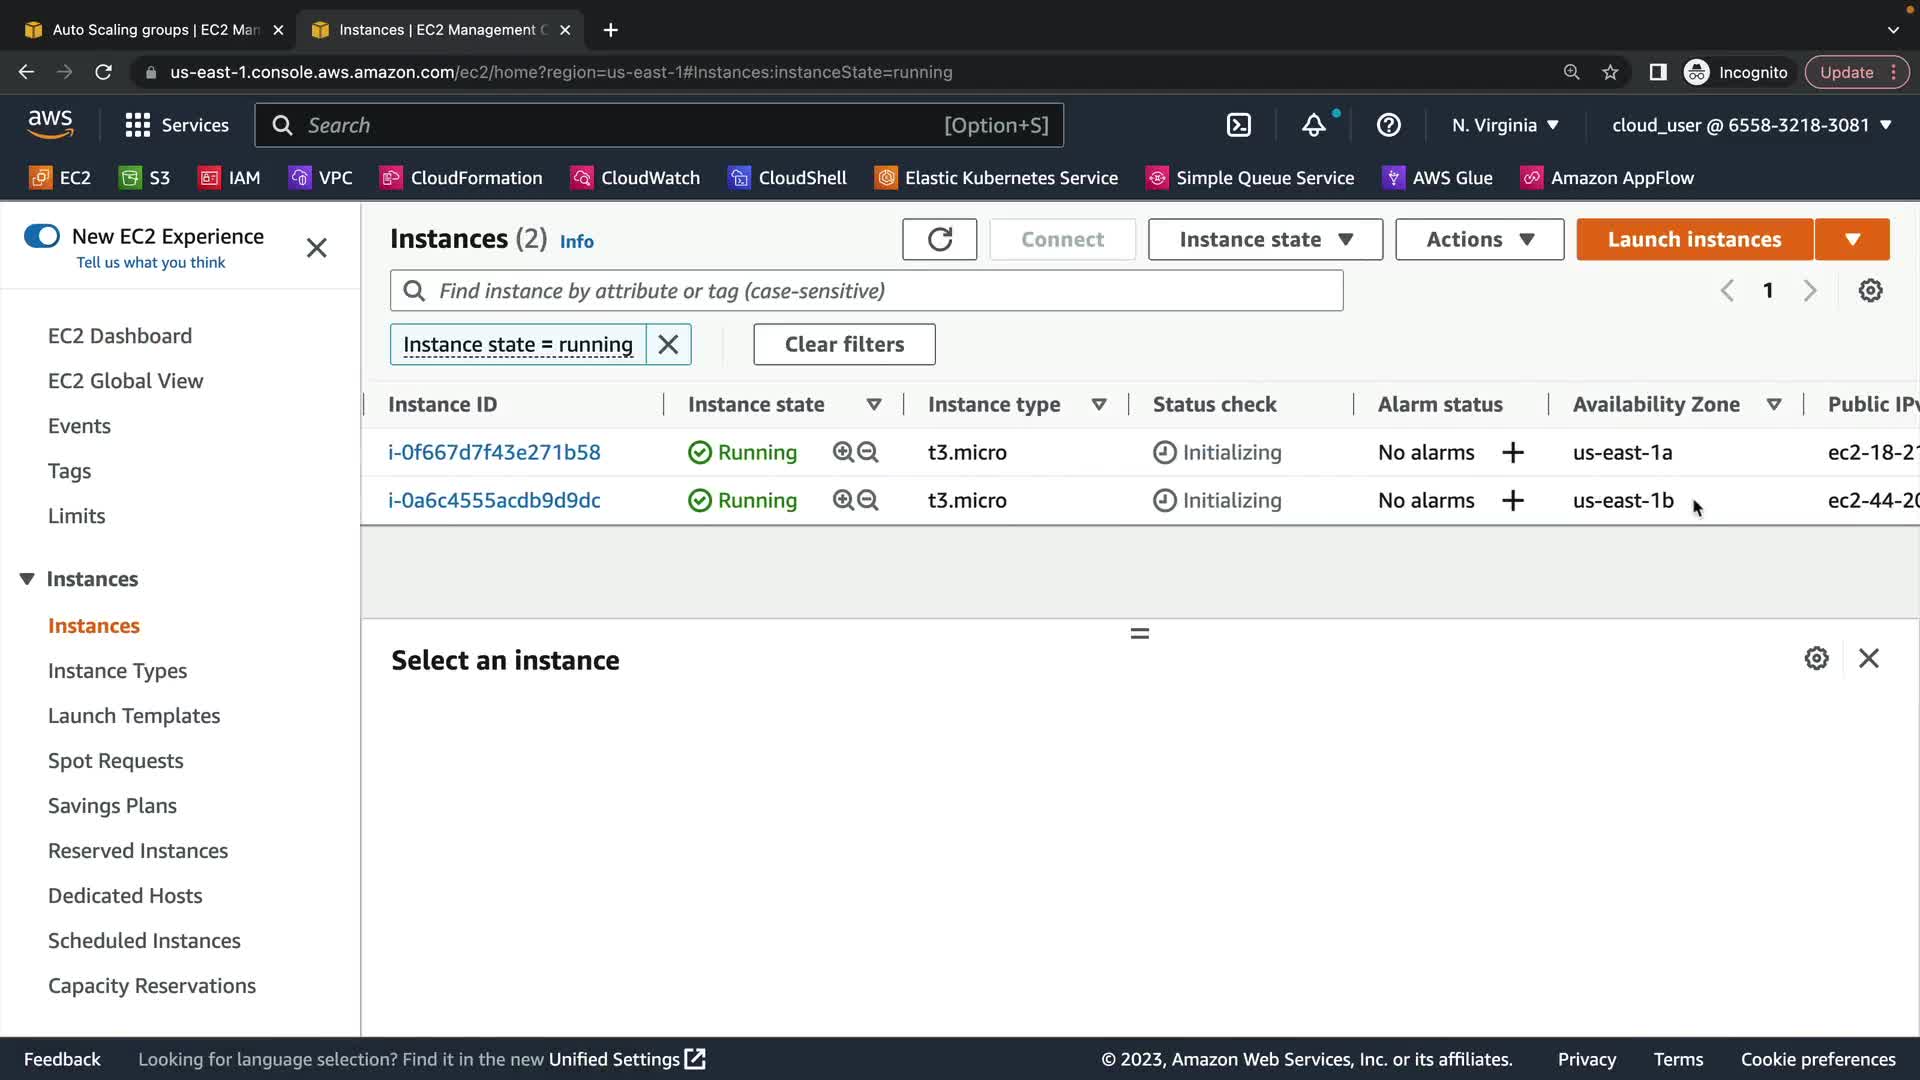Image resolution: width=1920 pixels, height=1080 pixels.
Task: Refresh the instances list
Action: (939, 240)
